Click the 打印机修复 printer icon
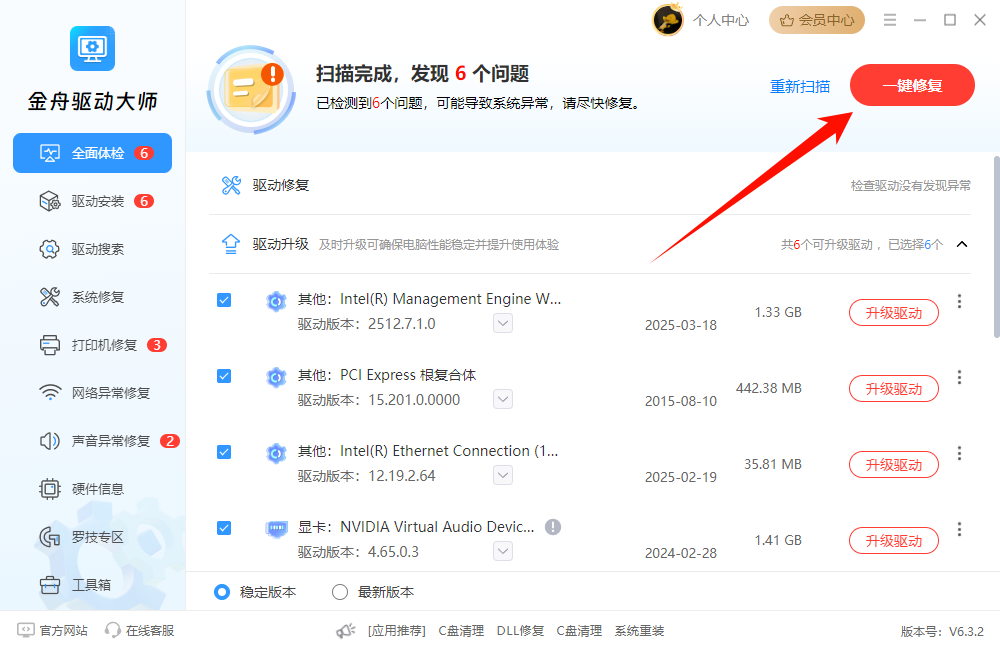Screen dimensions: 1000x650 click(x=50, y=345)
